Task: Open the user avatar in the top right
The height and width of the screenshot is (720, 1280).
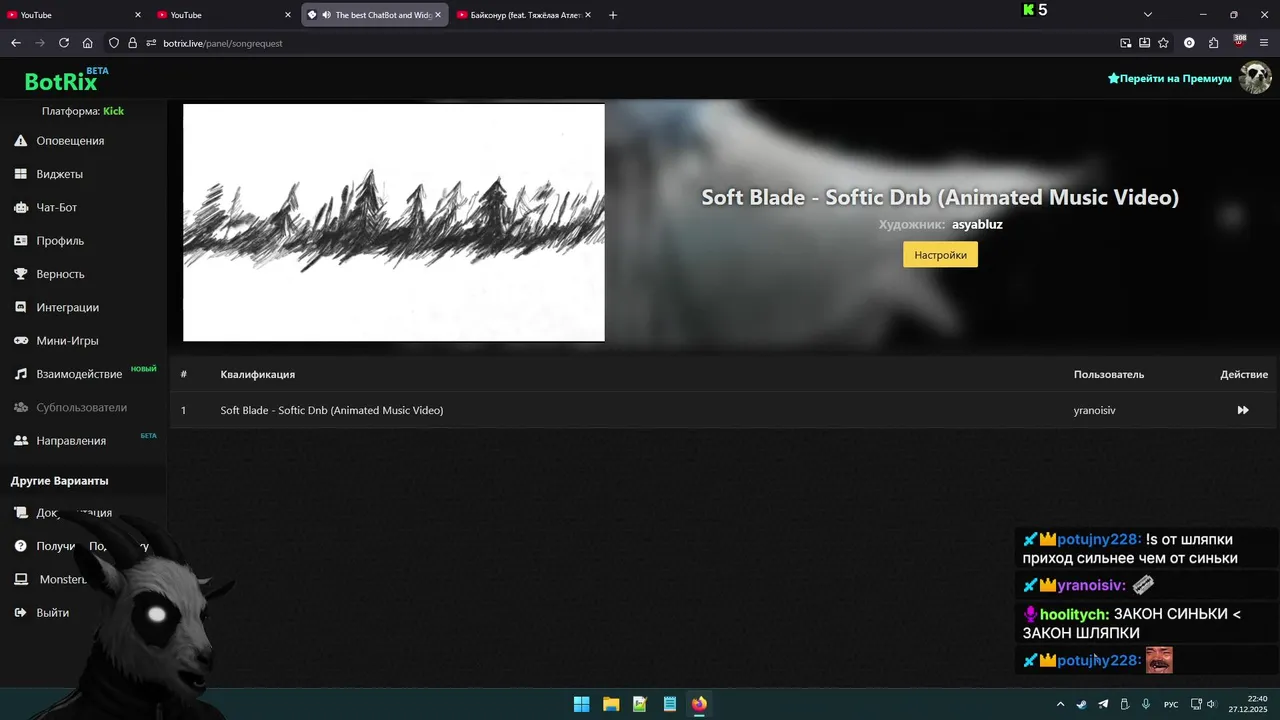Action: (x=1255, y=78)
